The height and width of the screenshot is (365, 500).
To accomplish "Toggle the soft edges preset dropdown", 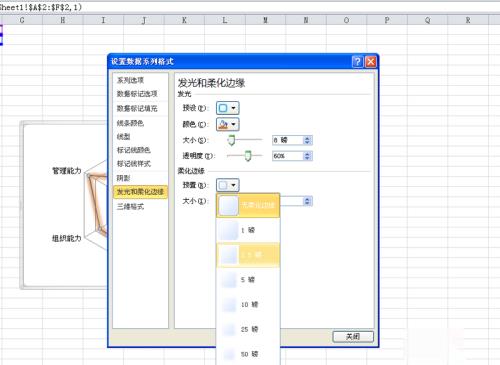I will (228, 185).
